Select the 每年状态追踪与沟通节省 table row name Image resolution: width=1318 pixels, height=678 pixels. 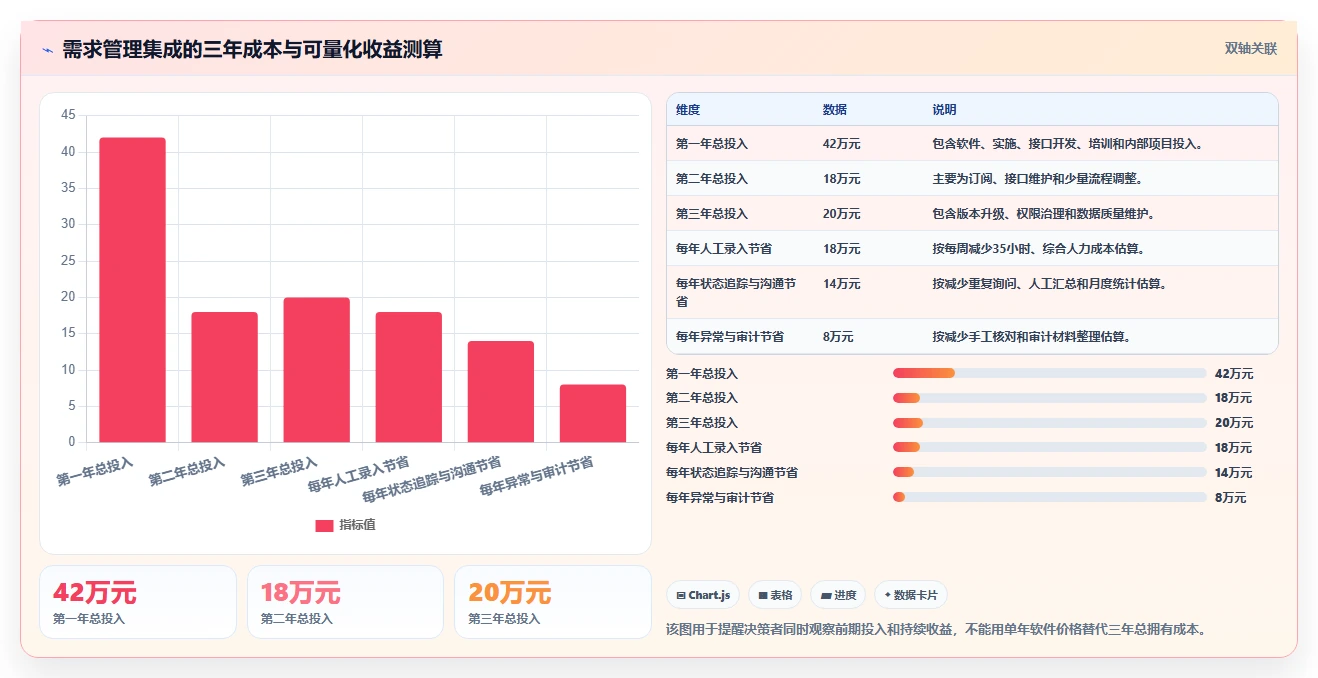click(x=736, y=292)
